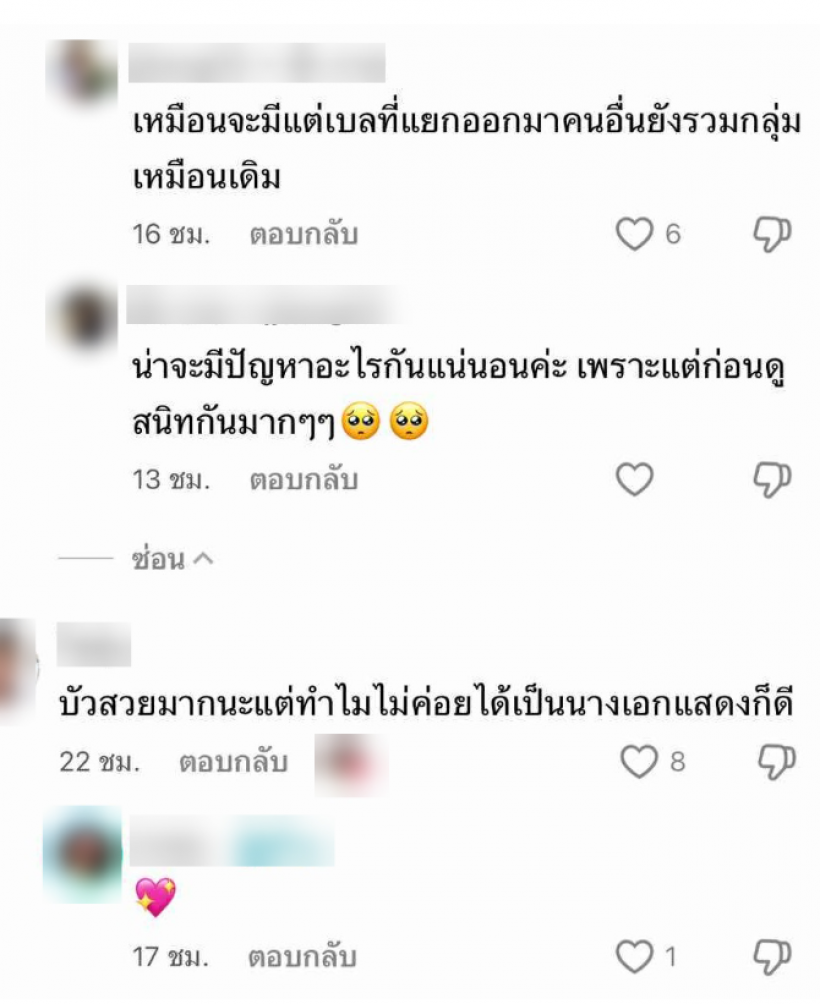This screenshot has height=1004, width=820.
Task: Like the heart emoji comment with 1 like
Action: click(x=634, y=957)
